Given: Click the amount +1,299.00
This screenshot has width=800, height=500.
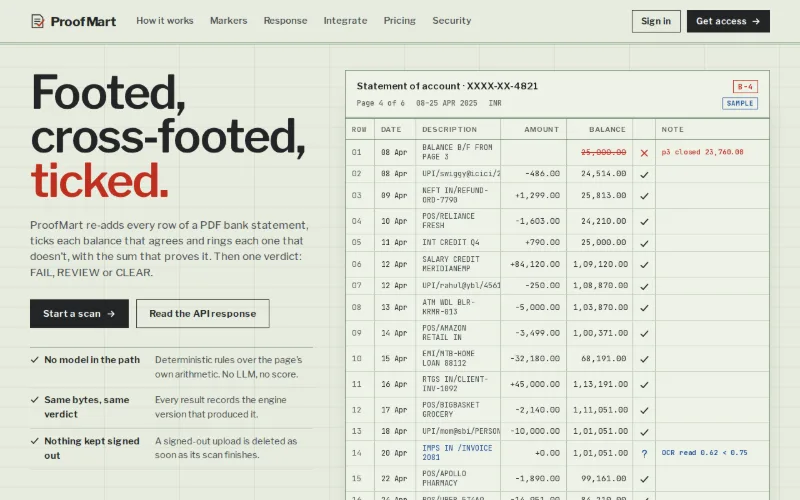Looking at the screenshot, I should [537, 195].
